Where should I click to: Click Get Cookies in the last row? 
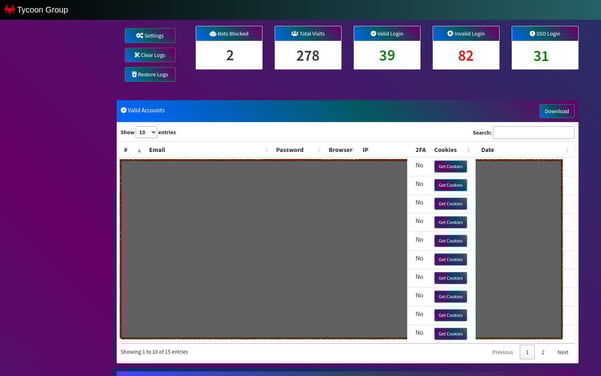pyautogui.click(x=451, y=334)
